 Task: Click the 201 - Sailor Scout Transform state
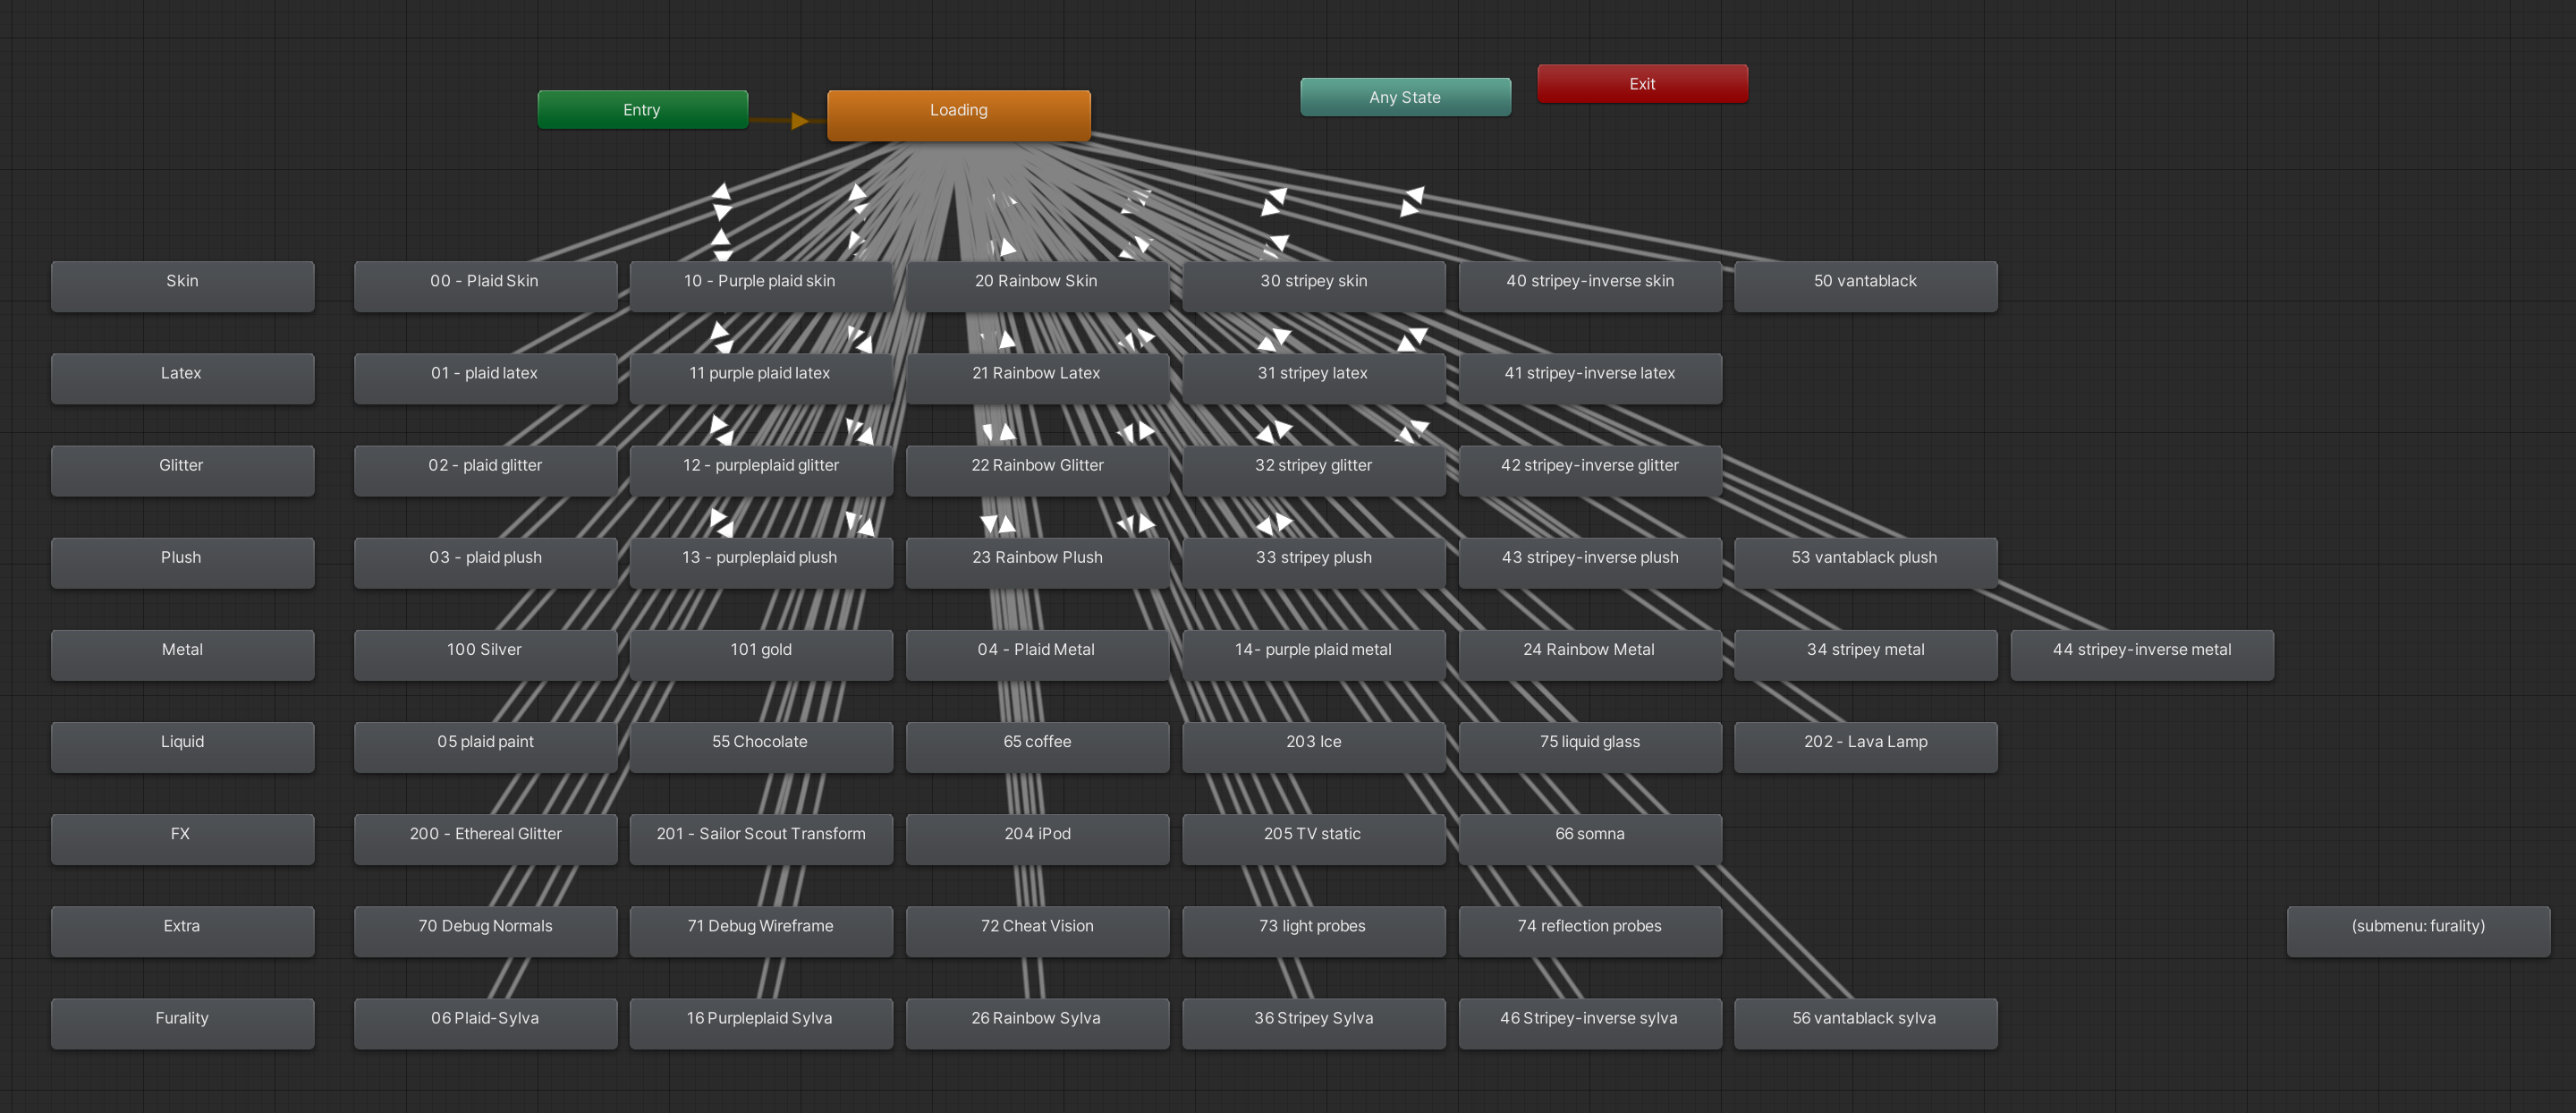tap(760, 834)
